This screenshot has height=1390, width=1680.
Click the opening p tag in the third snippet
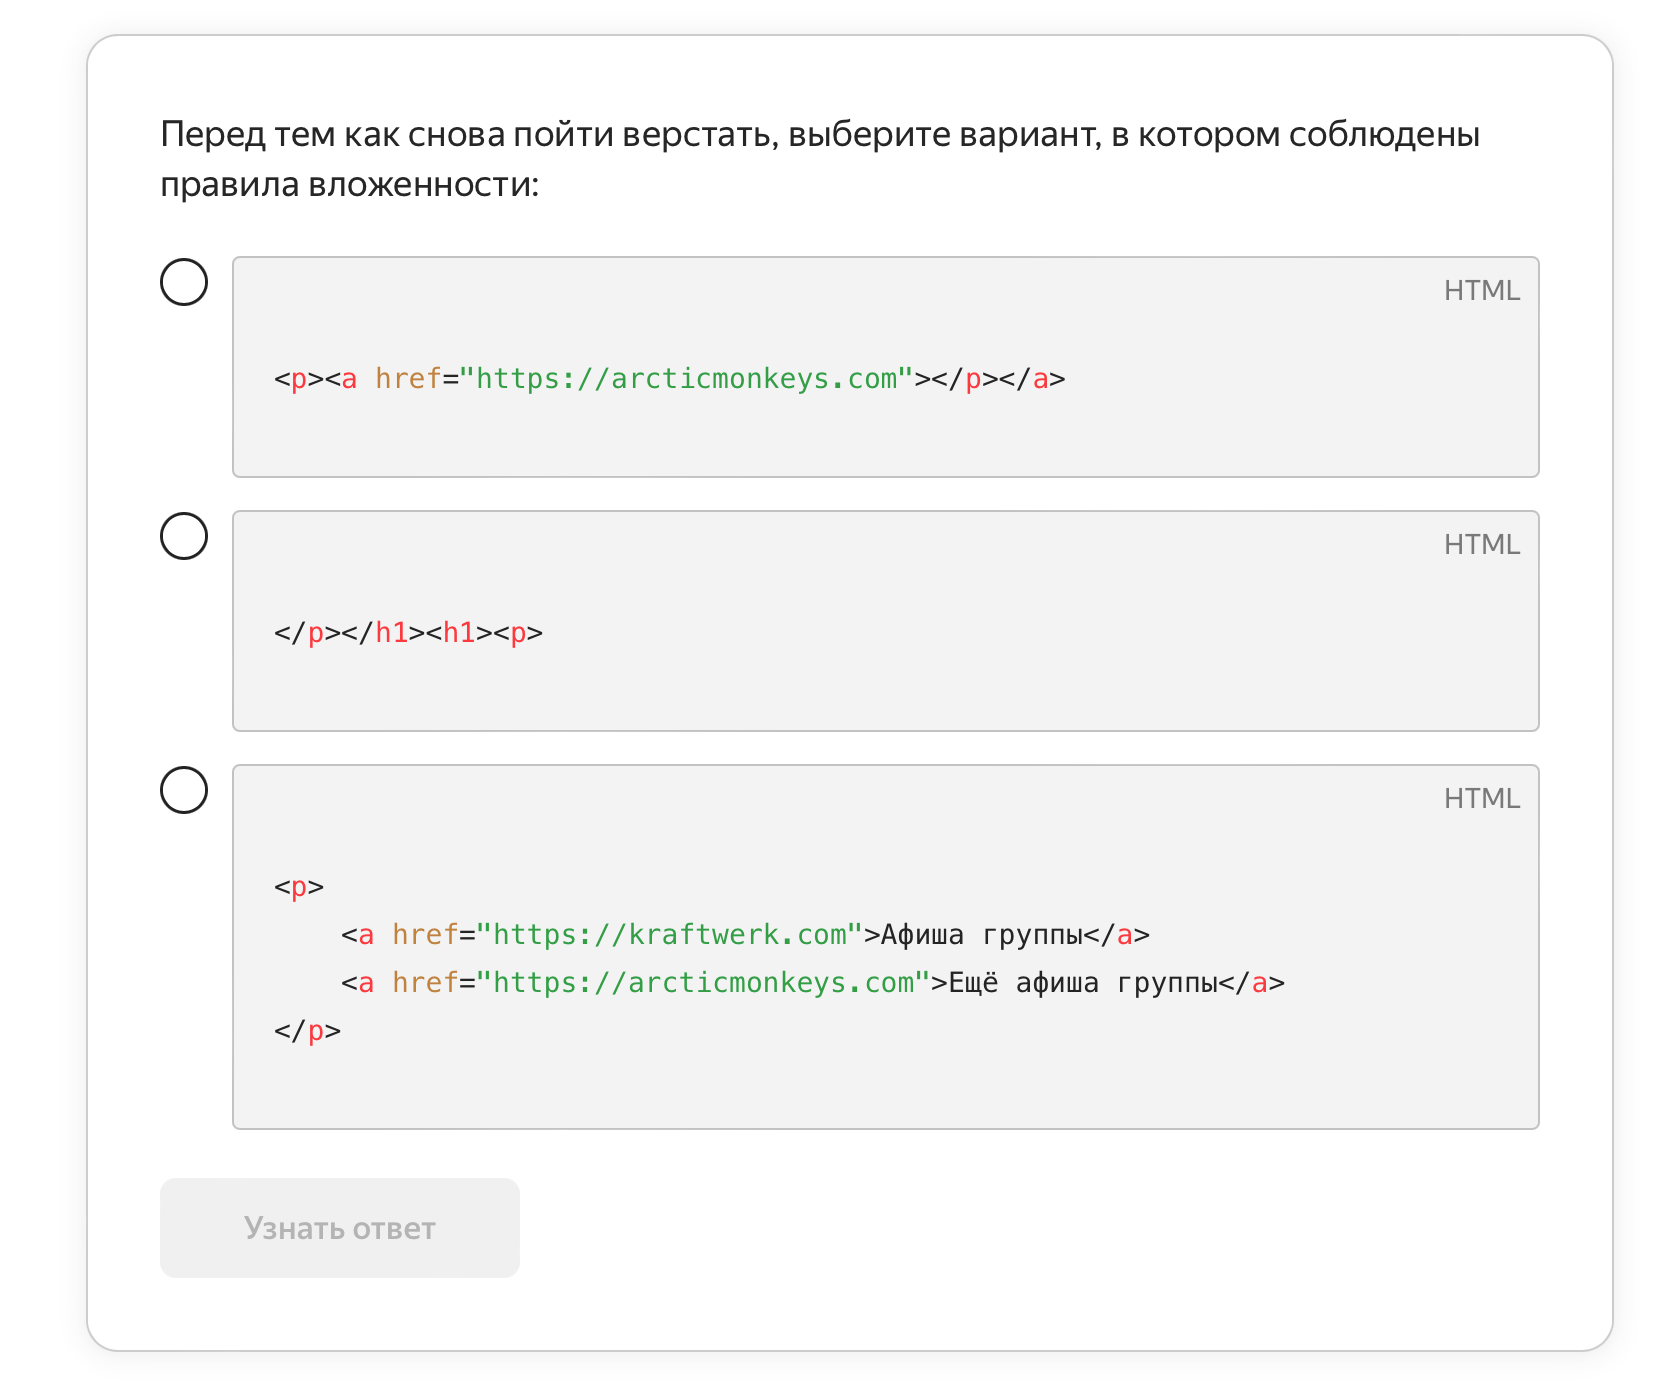point(297,886)
